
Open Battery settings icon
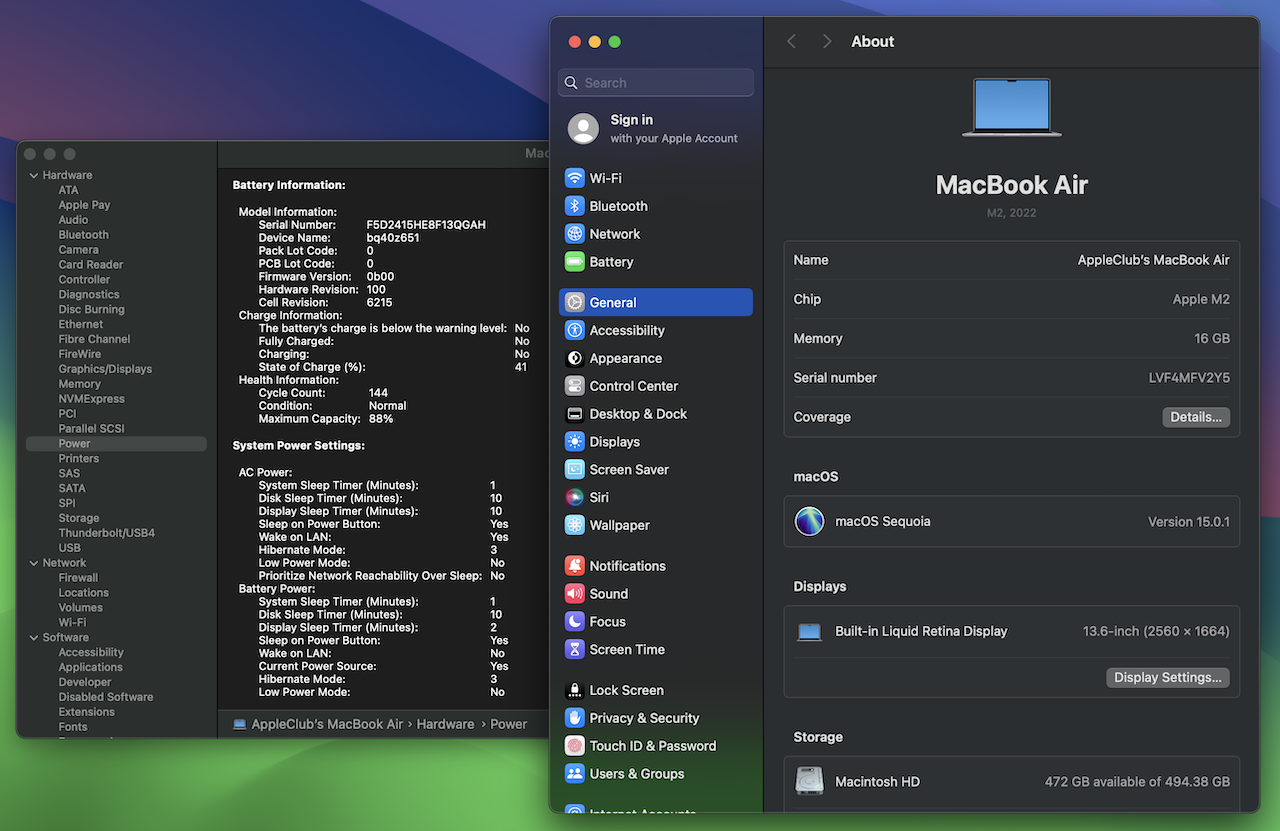click(x=574, y=262)
